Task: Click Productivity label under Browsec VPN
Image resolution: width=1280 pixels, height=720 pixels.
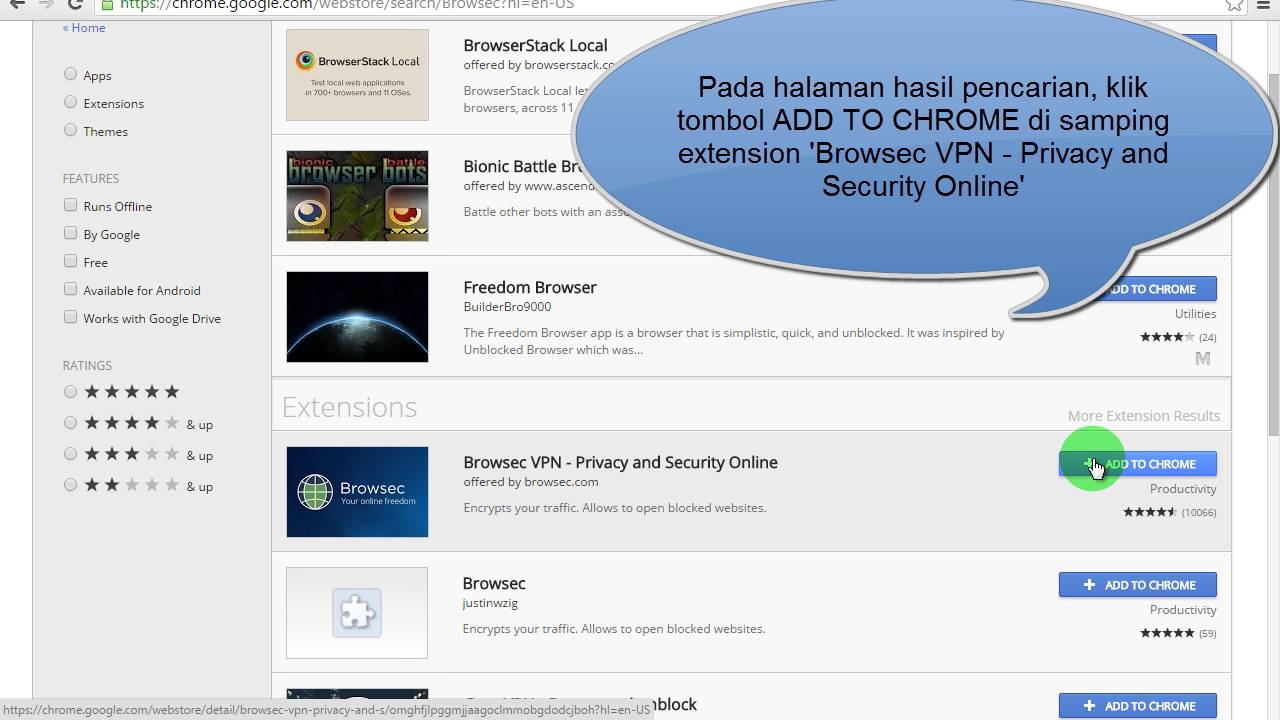Action: tap(1183, 489)
